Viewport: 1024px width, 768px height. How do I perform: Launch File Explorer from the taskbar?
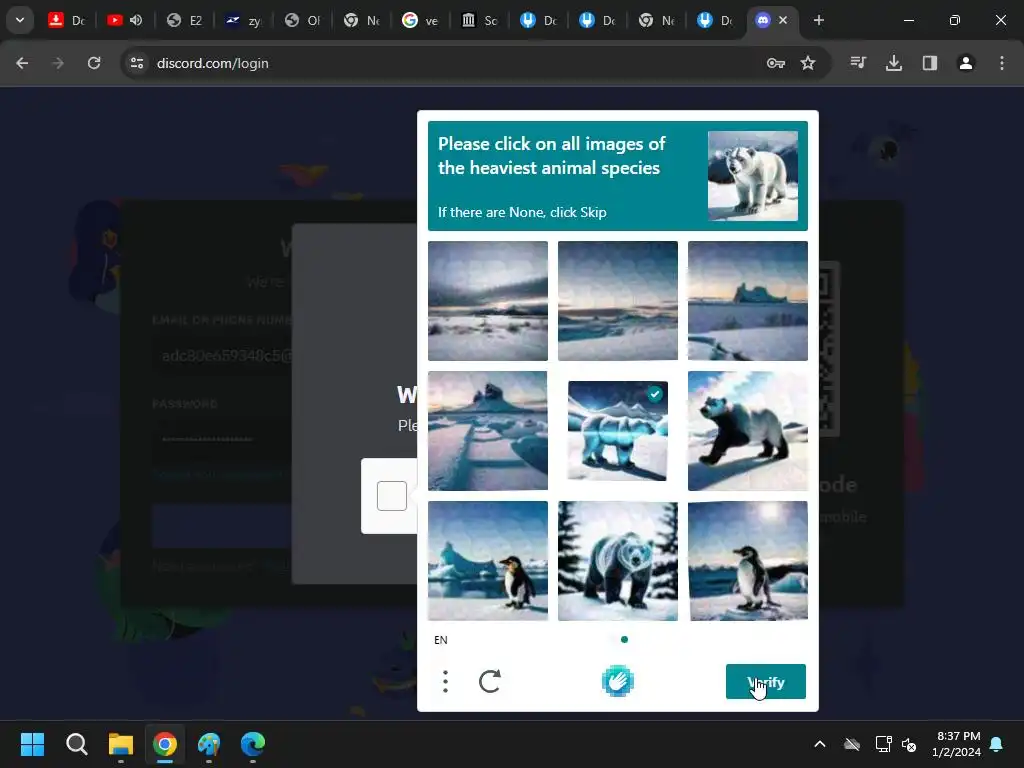[x=121, y=744]
